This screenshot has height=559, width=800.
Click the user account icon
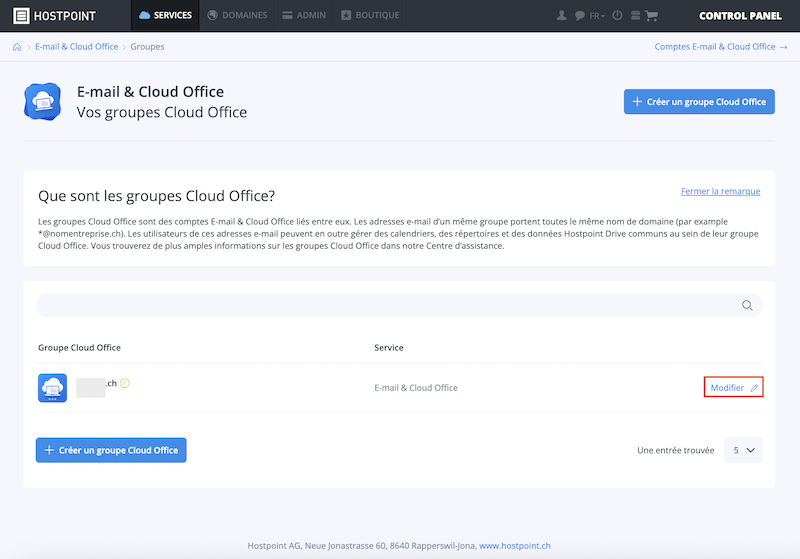tap(561, 15)
